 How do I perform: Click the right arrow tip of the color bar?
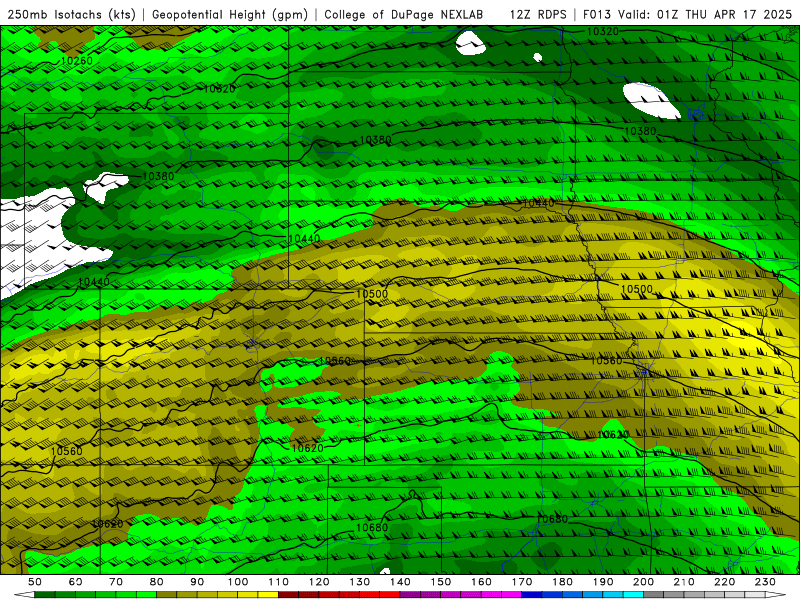click(778, 595)
